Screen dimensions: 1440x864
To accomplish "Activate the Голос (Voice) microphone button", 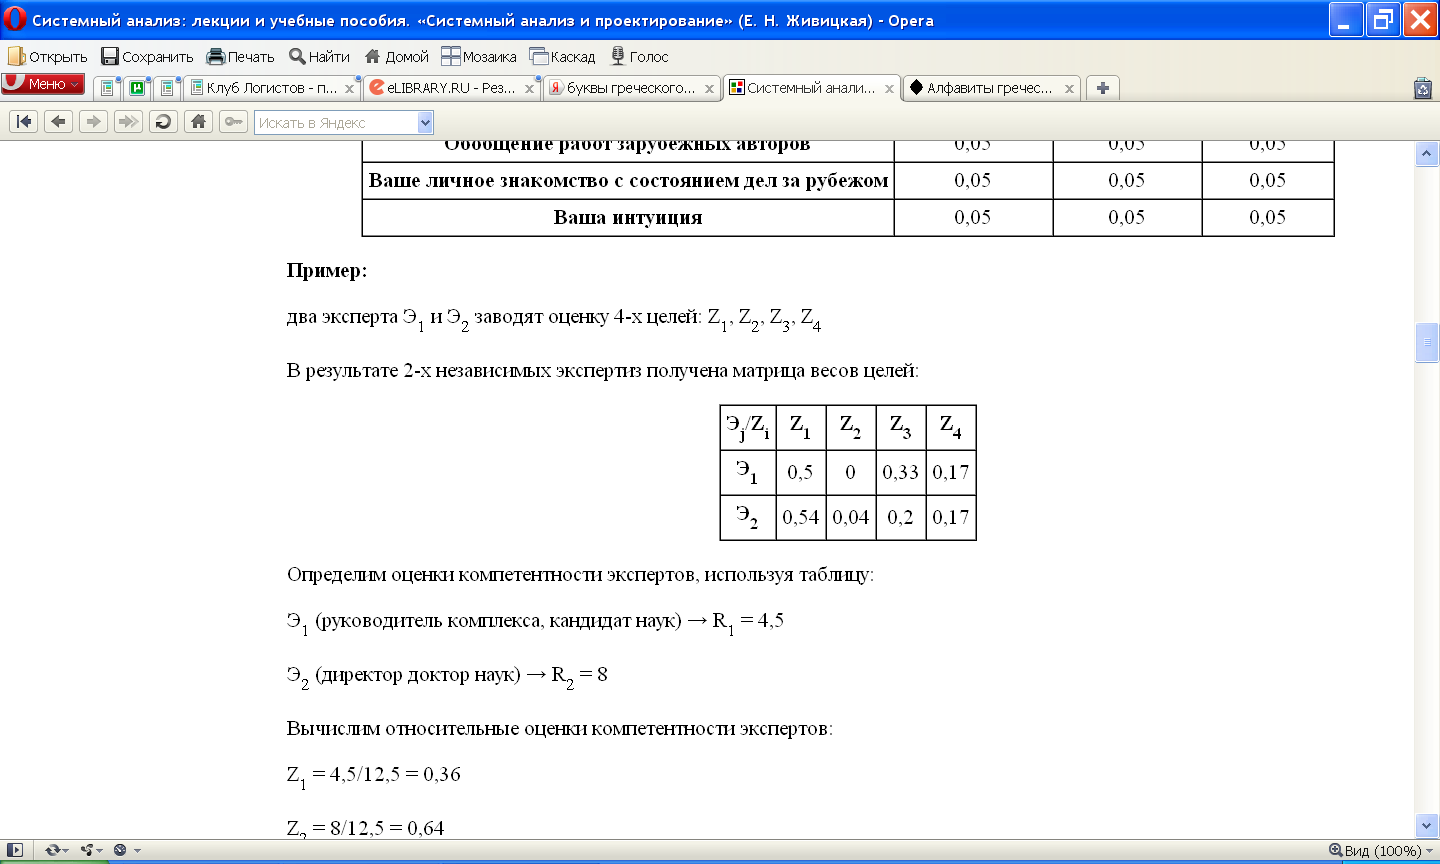I will pos(640,56).
